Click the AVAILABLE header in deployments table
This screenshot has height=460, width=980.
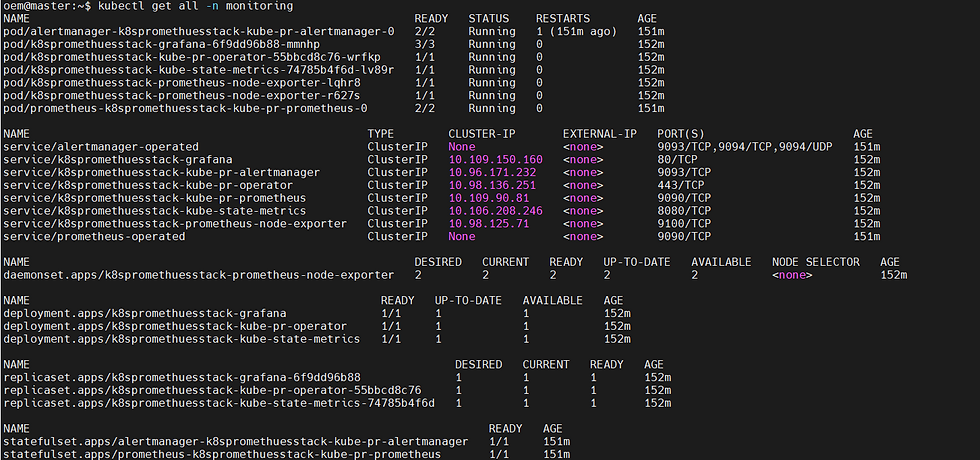(552, 301)
